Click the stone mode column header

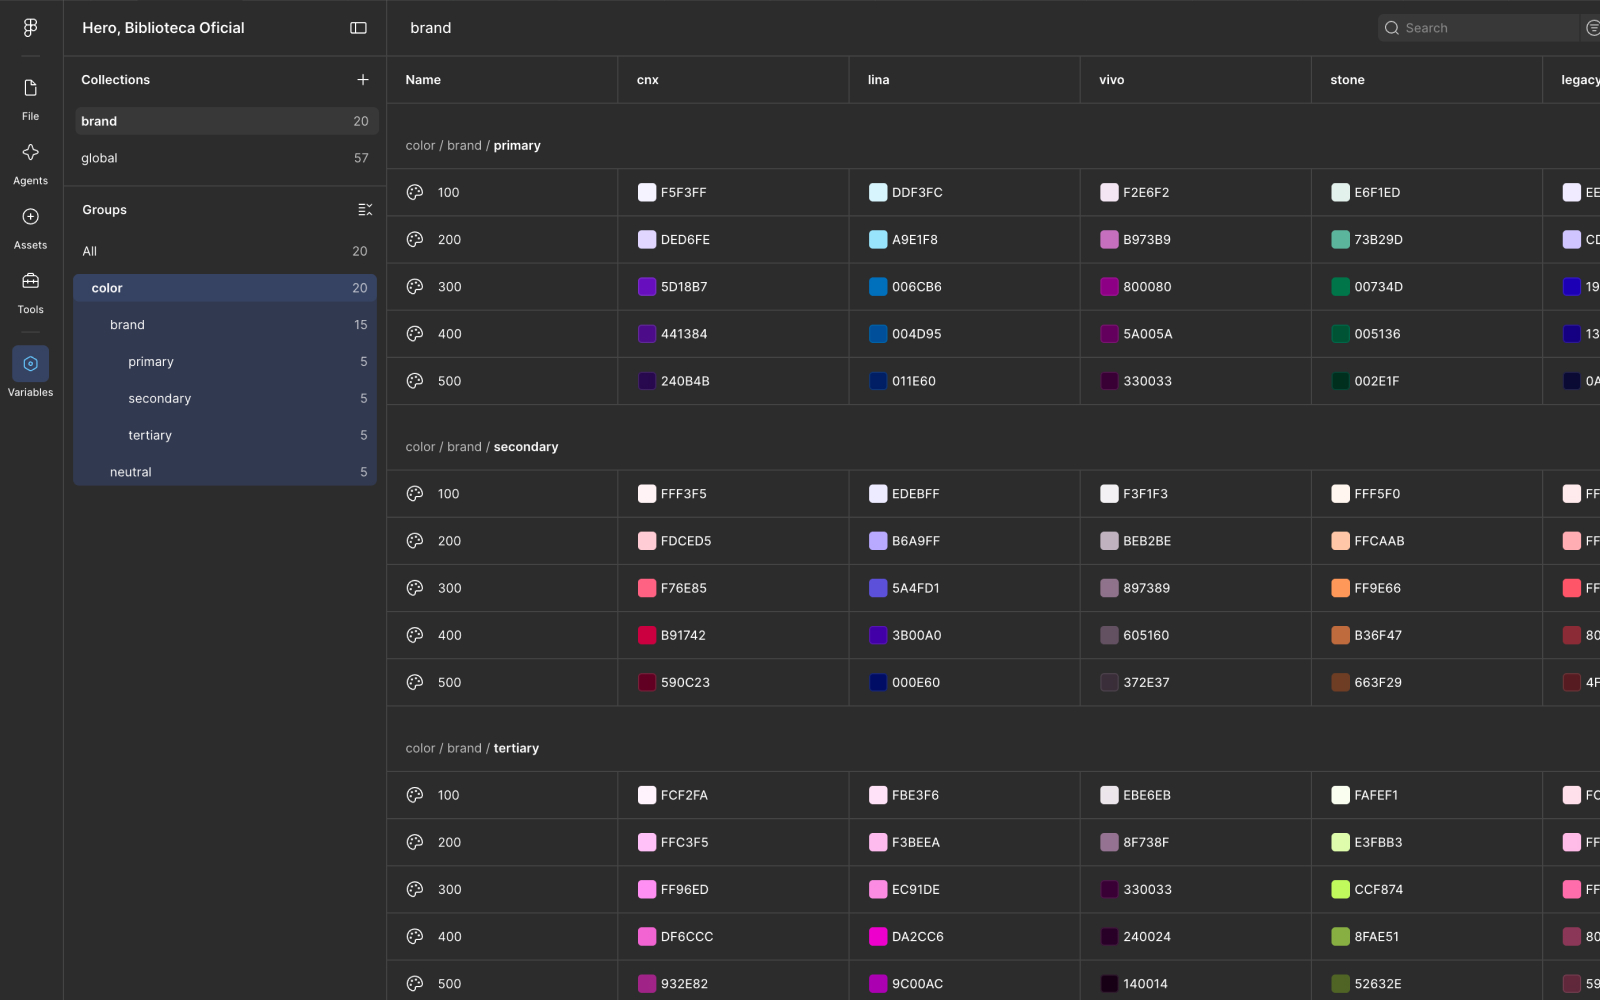click(1426, 80)
